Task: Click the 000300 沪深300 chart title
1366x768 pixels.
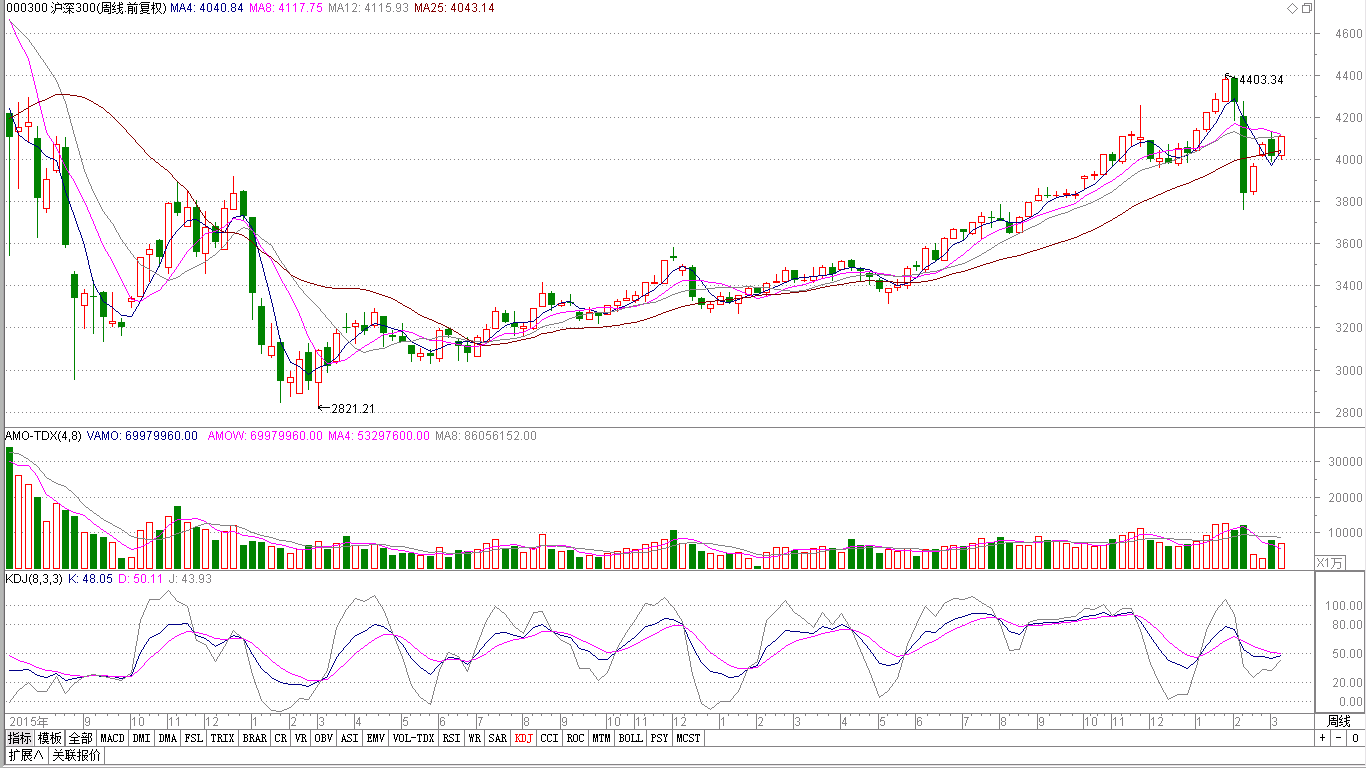Action: coord(84,8)
